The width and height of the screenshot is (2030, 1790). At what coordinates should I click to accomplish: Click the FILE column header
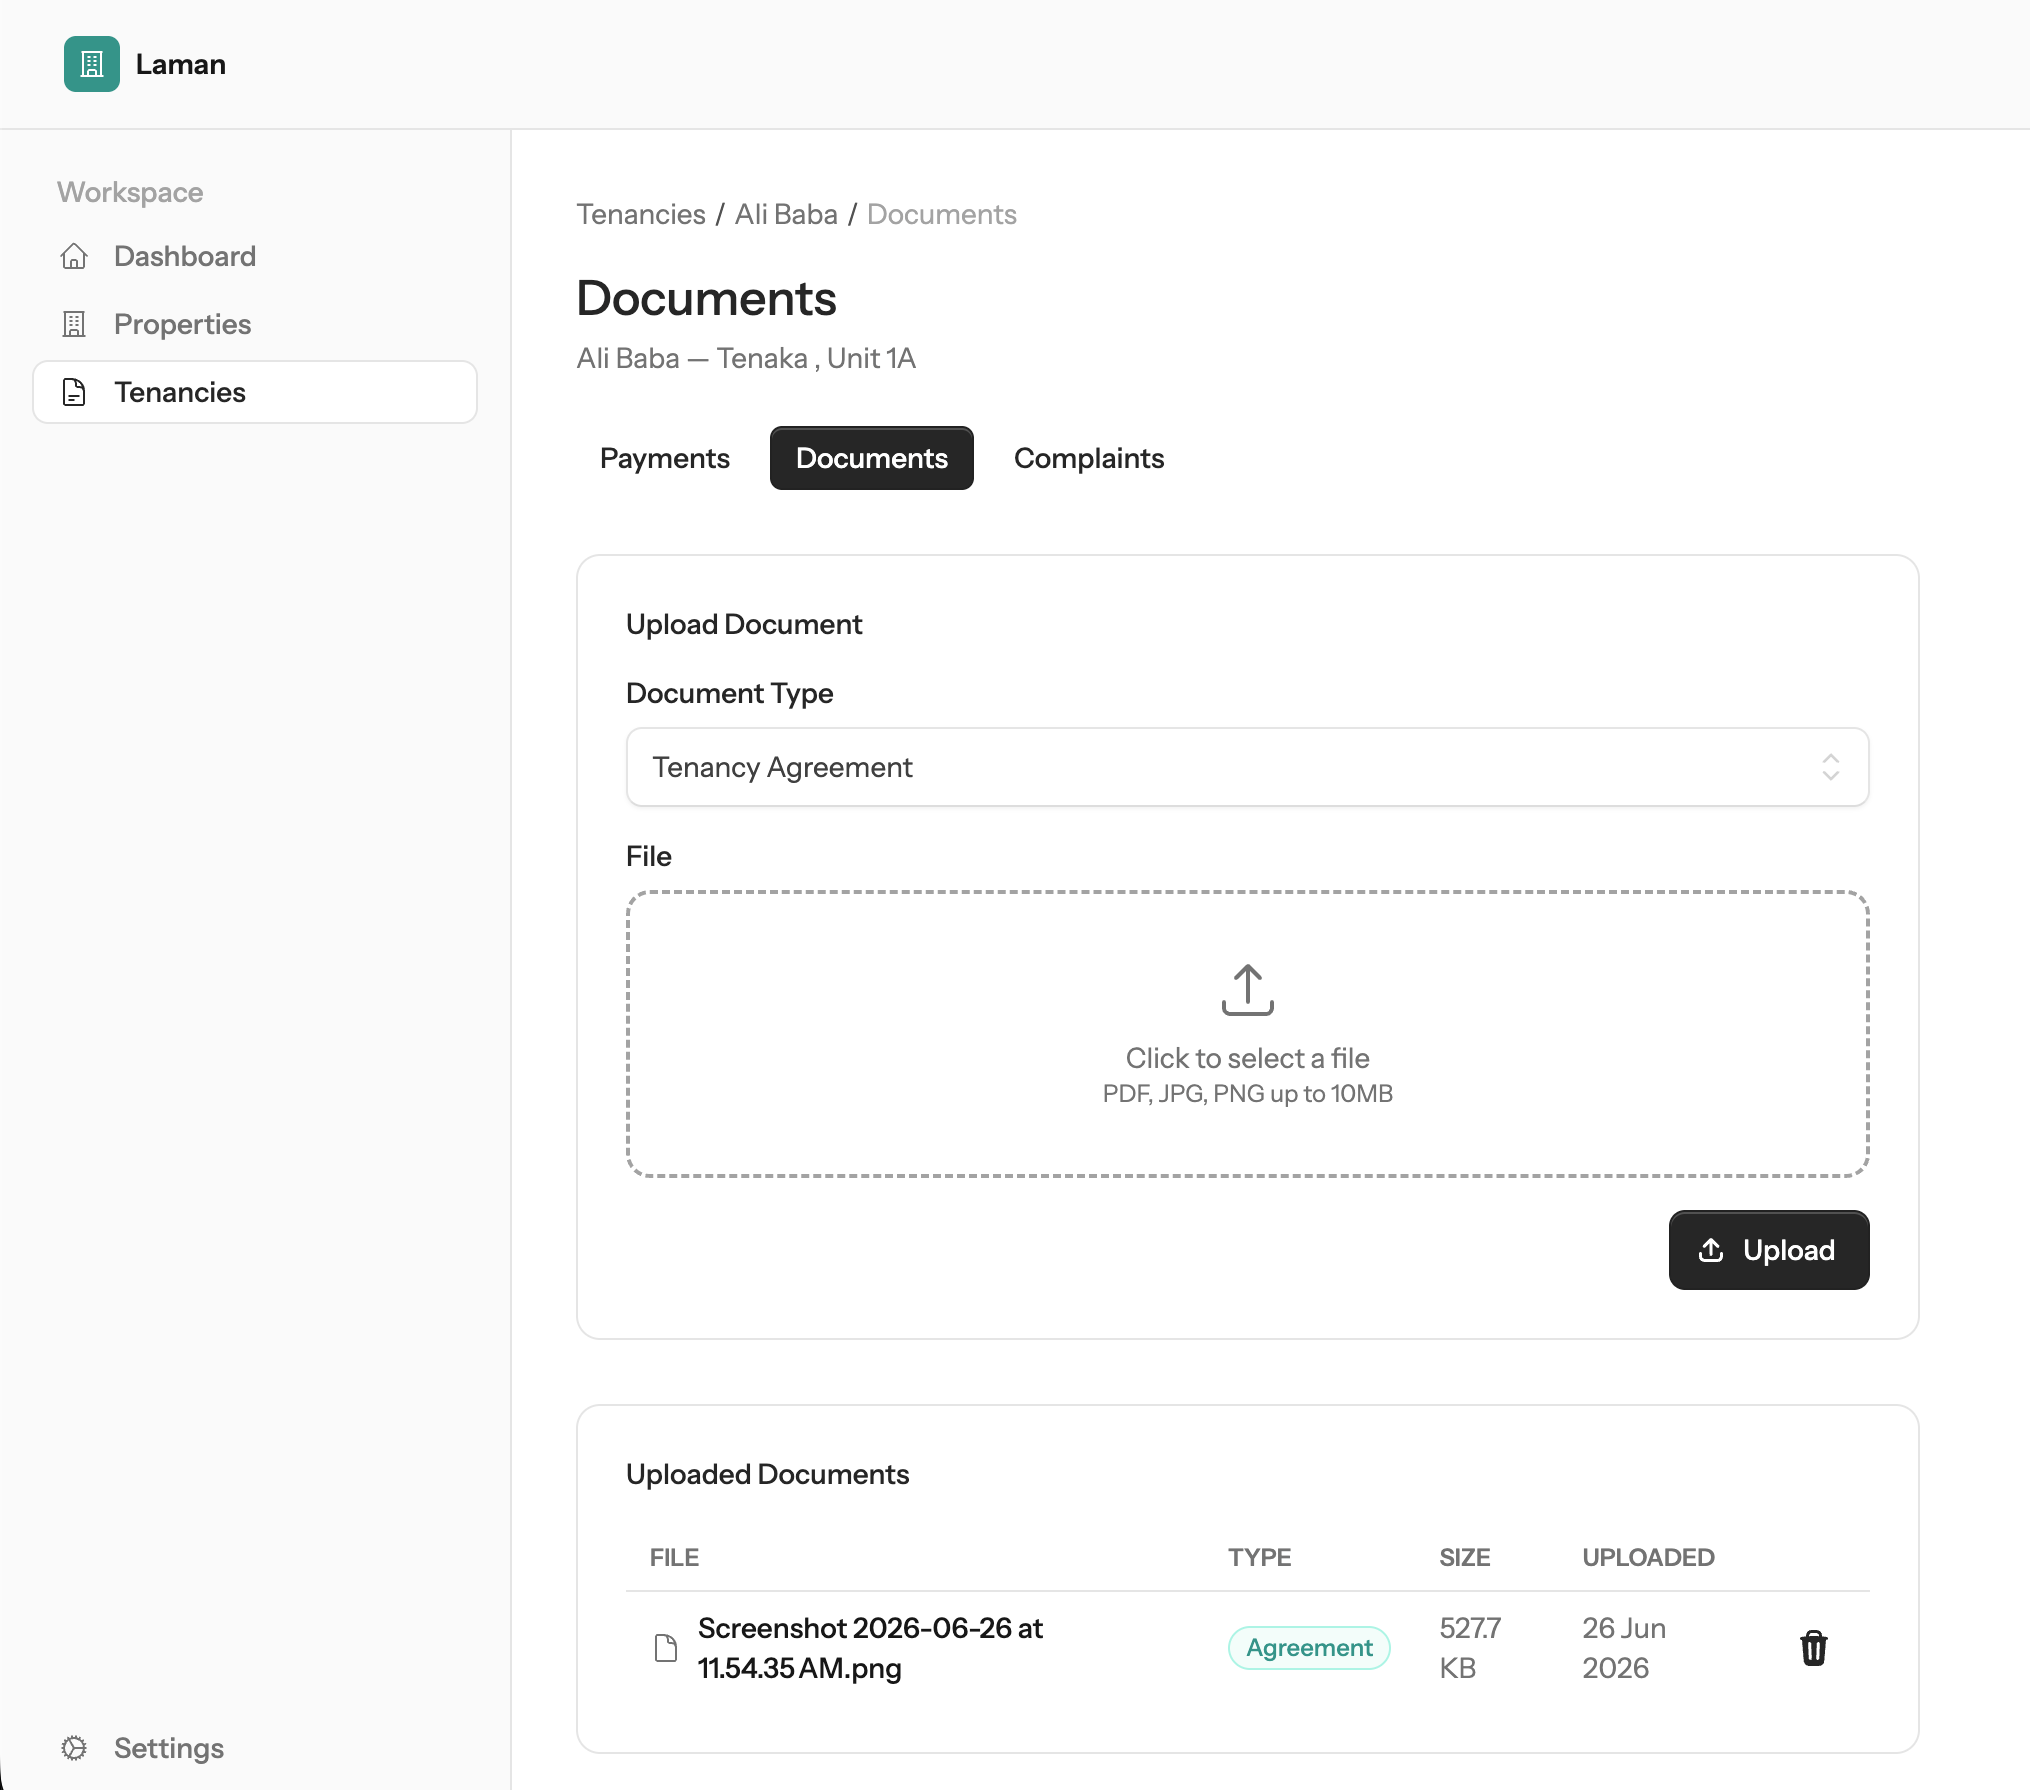pyautogui.click(x=674, y=1557)
